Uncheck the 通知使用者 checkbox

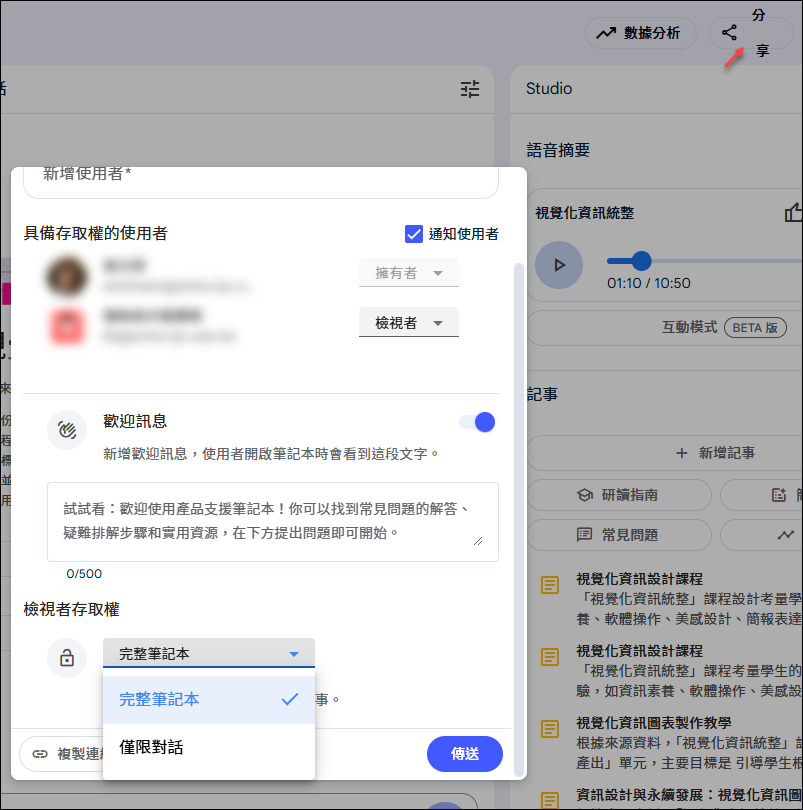413,233
